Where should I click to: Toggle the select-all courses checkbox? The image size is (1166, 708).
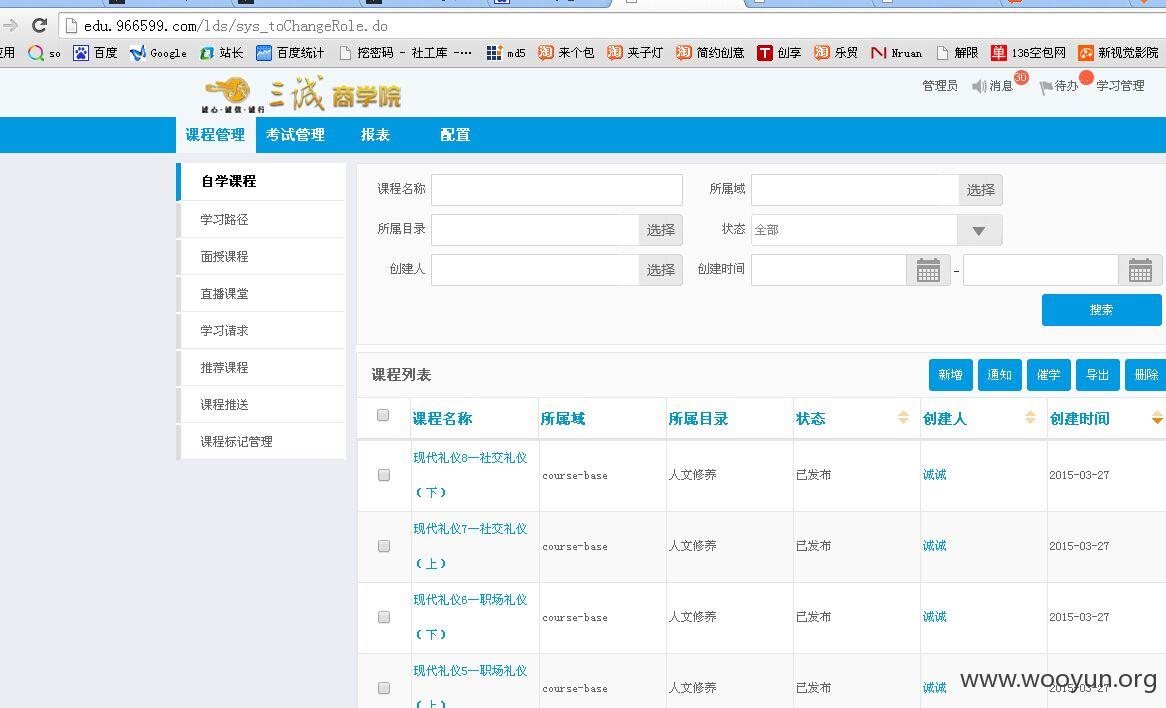coord(383,415)
